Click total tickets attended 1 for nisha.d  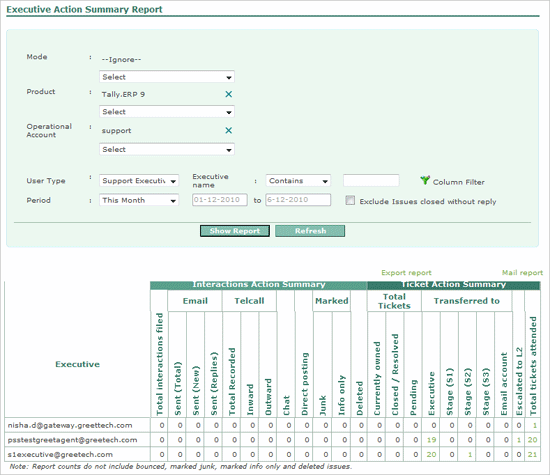(535, 425)
